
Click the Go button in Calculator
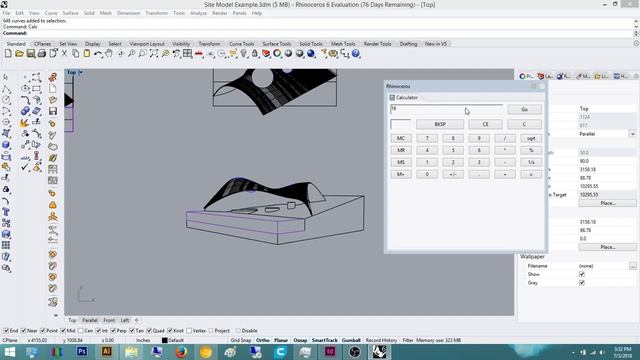[524, 109]
